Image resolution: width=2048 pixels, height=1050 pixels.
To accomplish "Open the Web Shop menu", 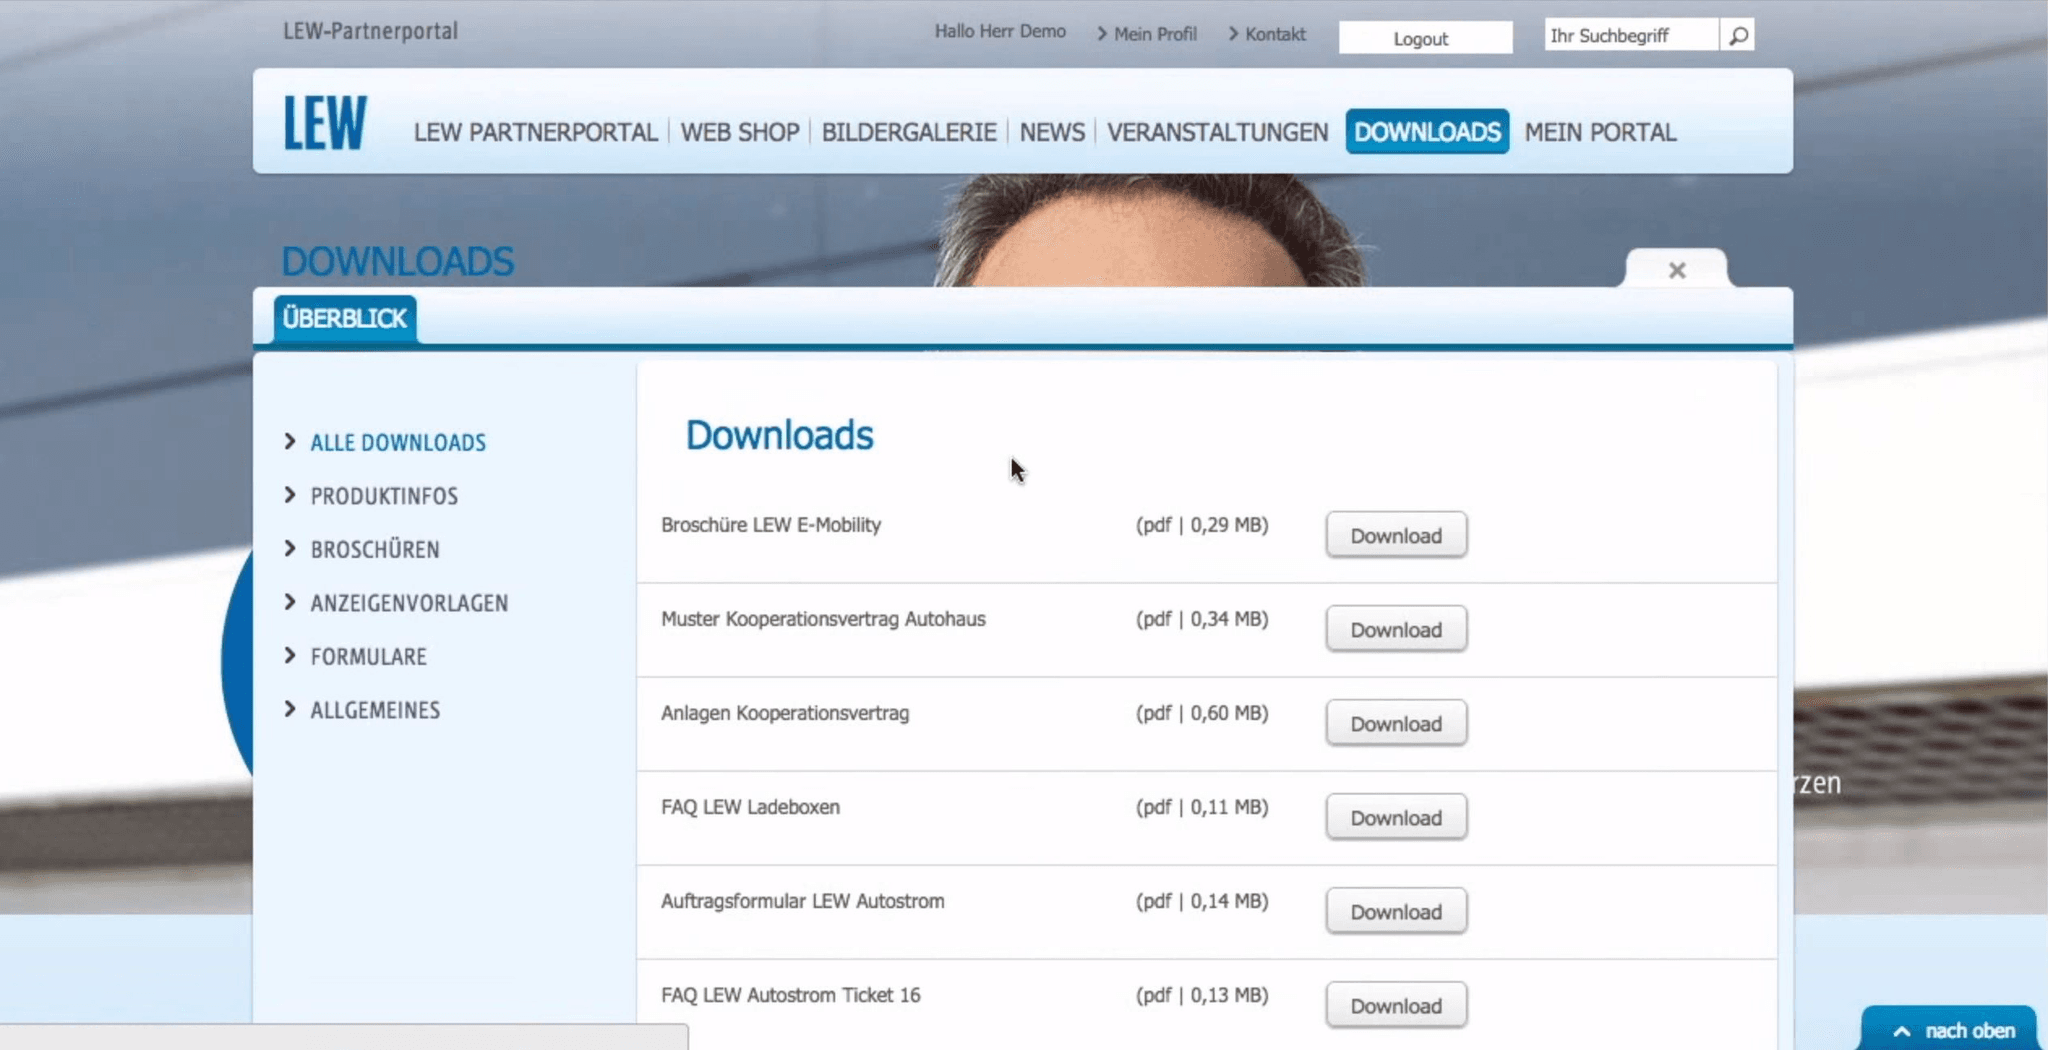I will pos(739,132).
